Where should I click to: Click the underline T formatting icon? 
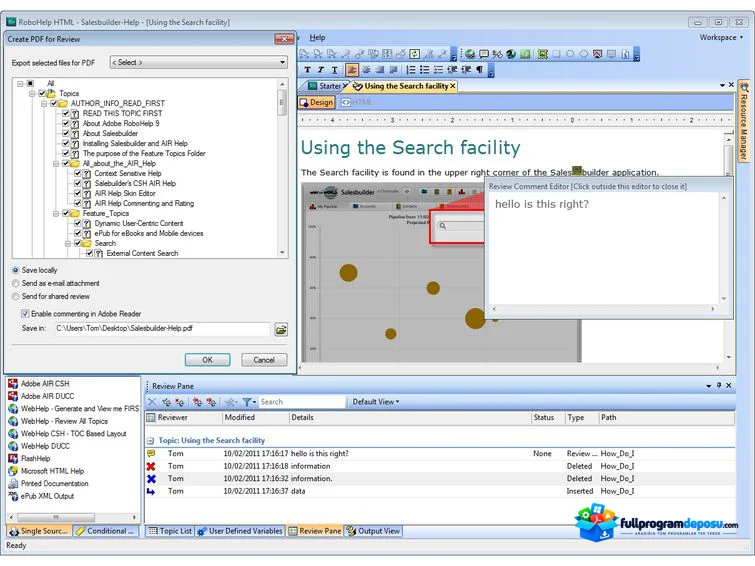[335, 70]
